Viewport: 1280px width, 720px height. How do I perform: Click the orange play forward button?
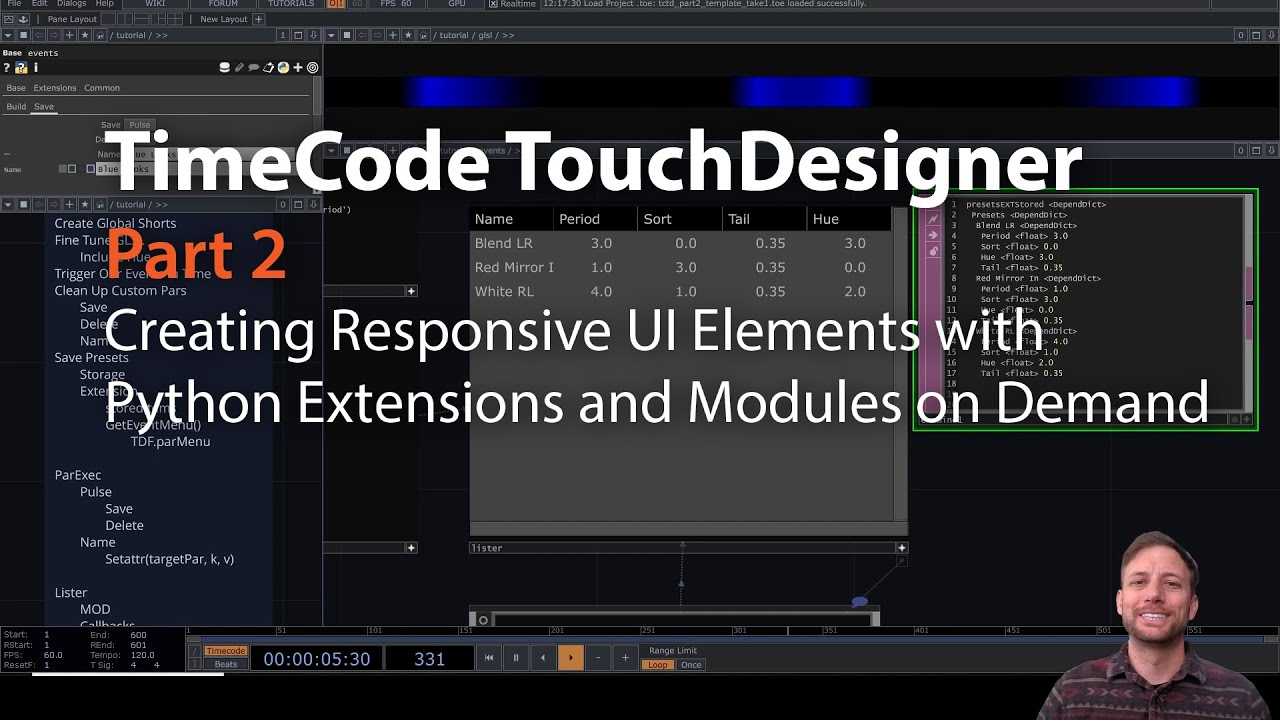coord(571,658)
